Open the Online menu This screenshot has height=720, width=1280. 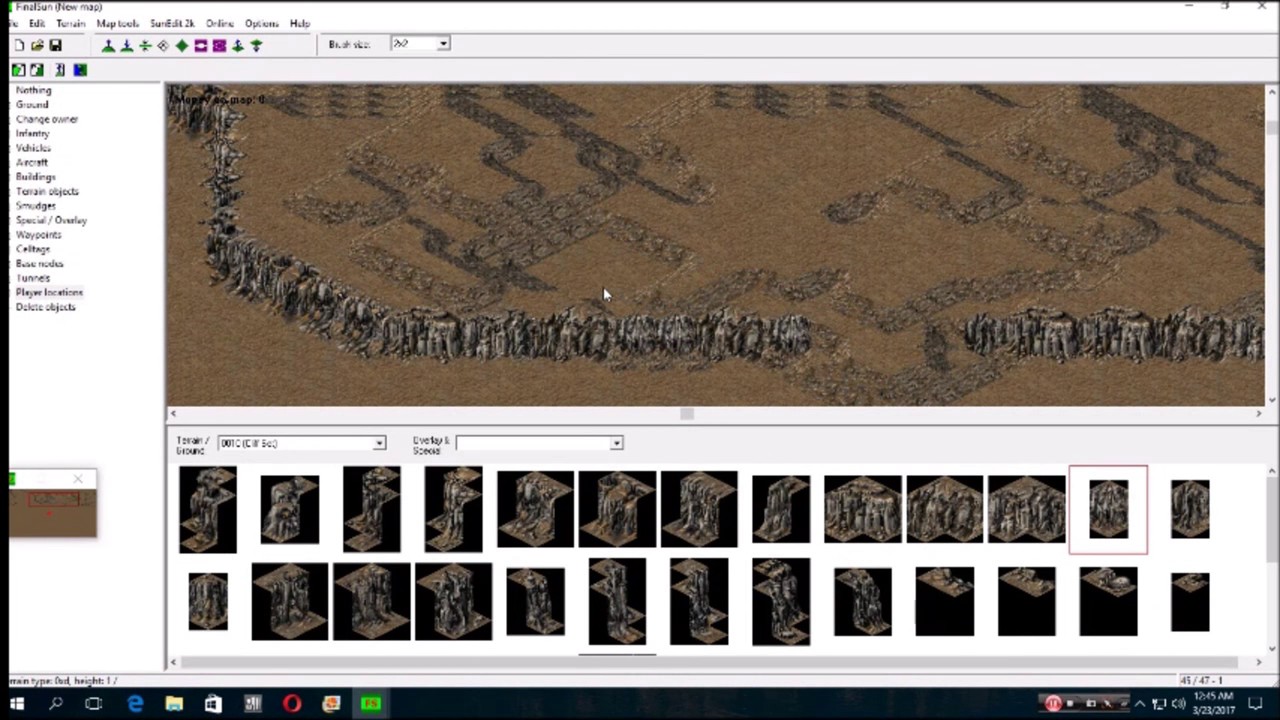pos(219,23)
